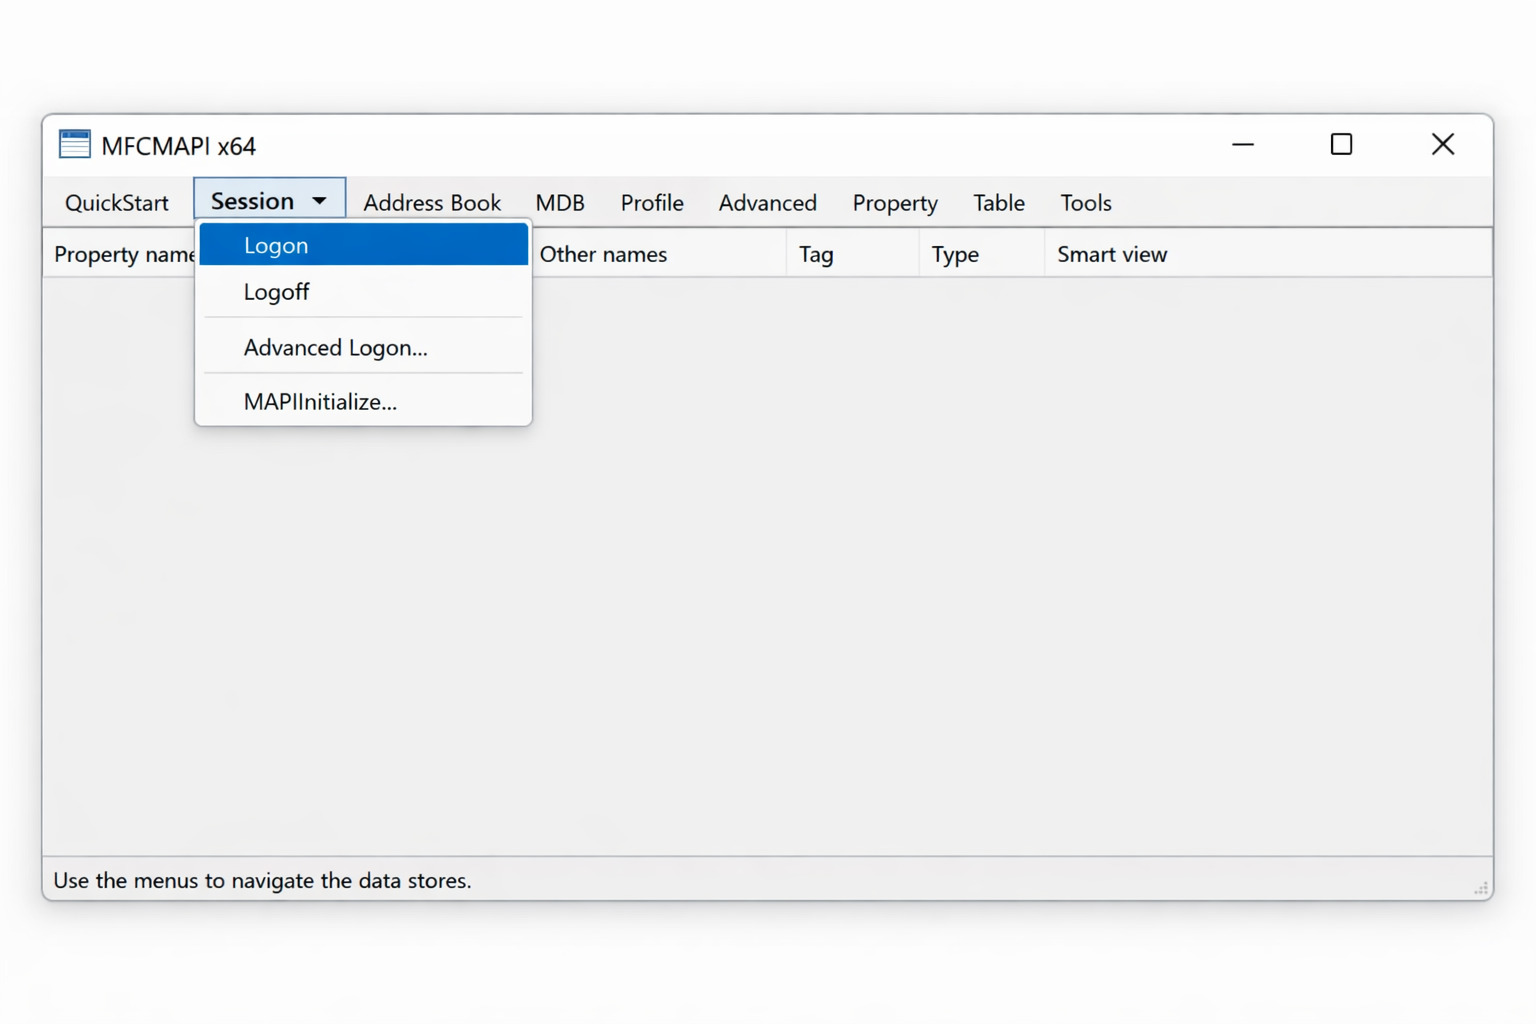
Task: Open the Table menu
Action: pos(998,202)
